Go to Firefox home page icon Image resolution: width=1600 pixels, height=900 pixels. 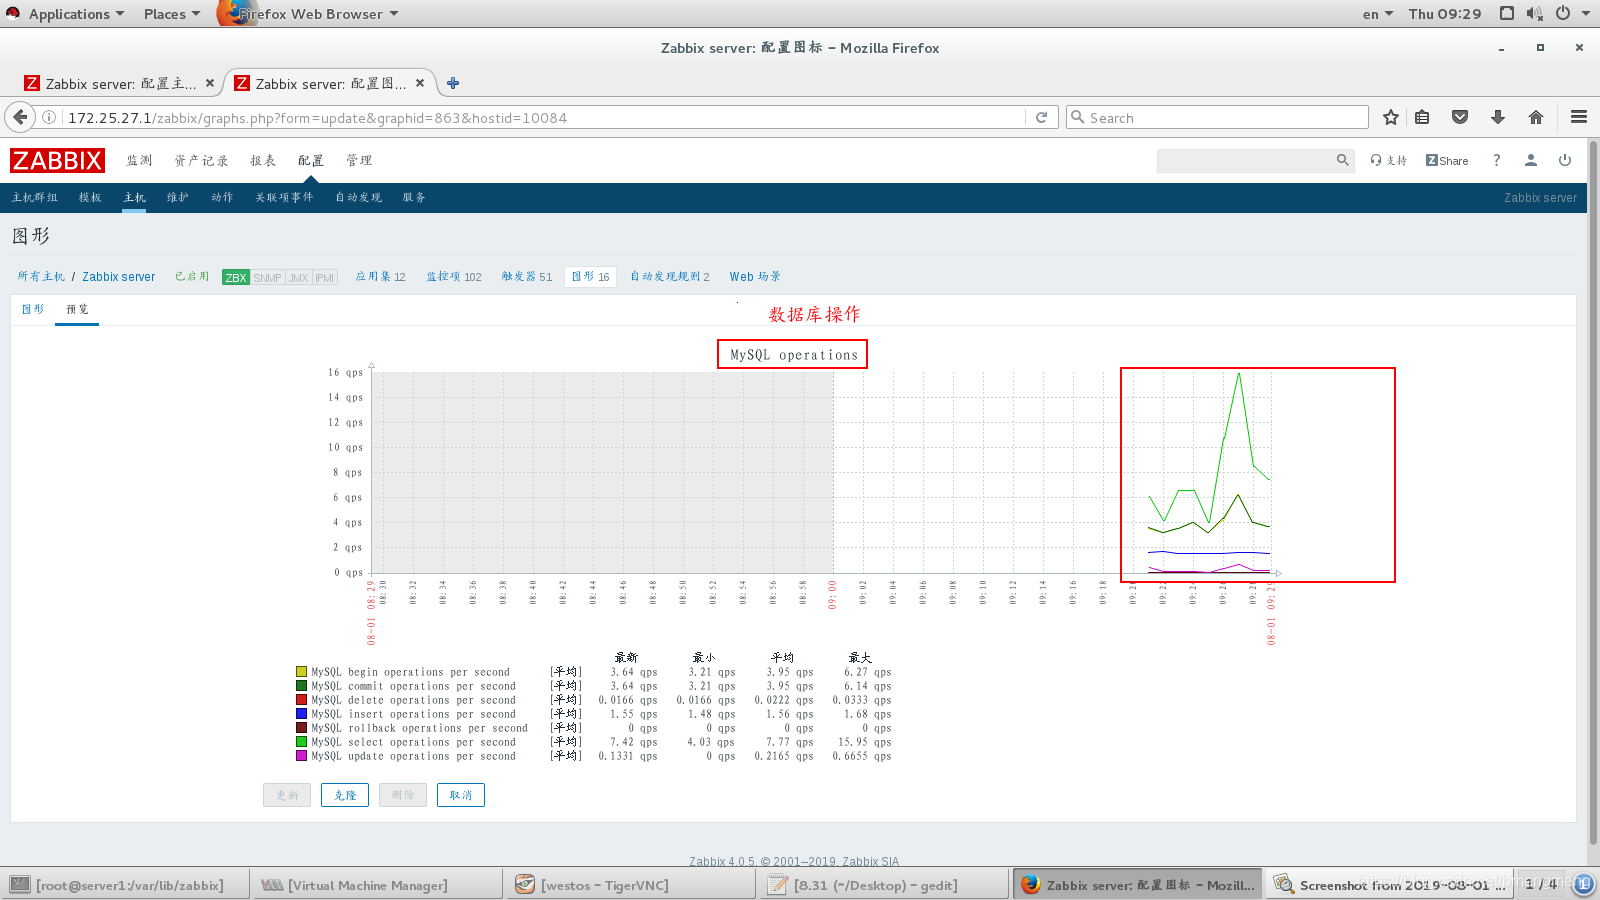tap(1536, 117)
